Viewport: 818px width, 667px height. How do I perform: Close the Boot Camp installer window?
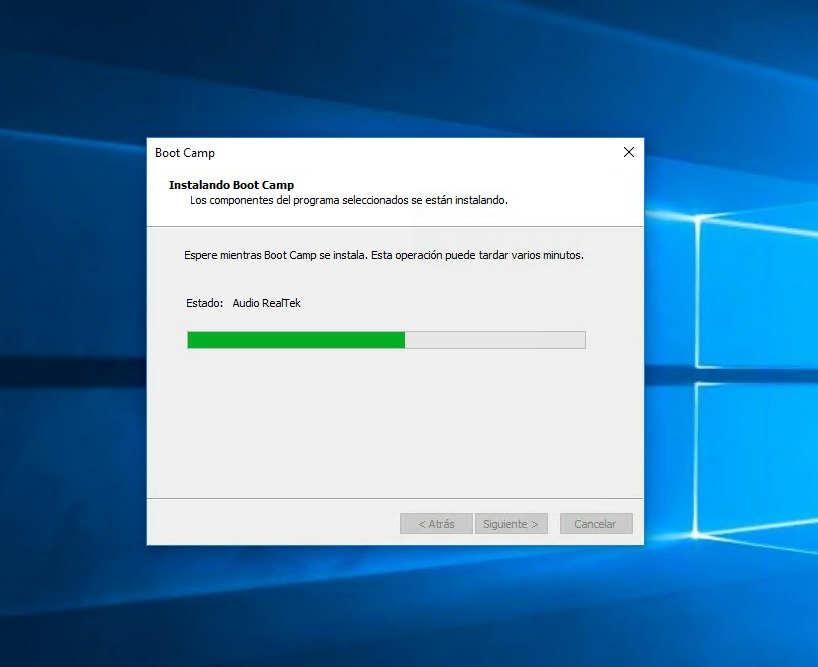[x=628, y=152]
